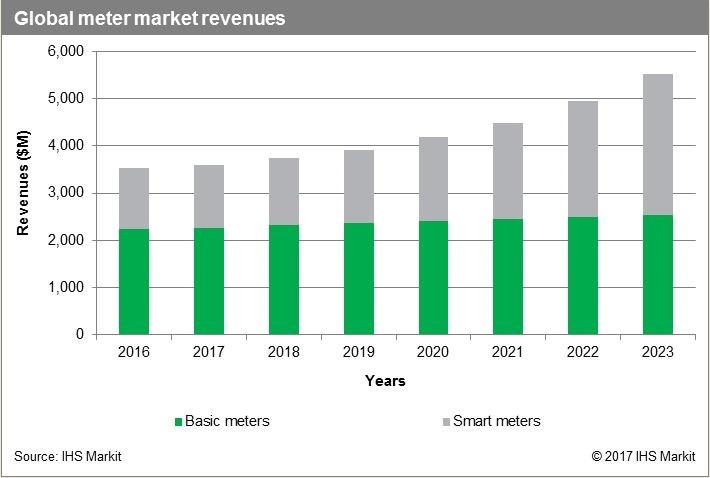Viewport: 710px width, 478px height.
Task: Click the '2016' year label
Action: pyautogui.click(x=134, y=352)
